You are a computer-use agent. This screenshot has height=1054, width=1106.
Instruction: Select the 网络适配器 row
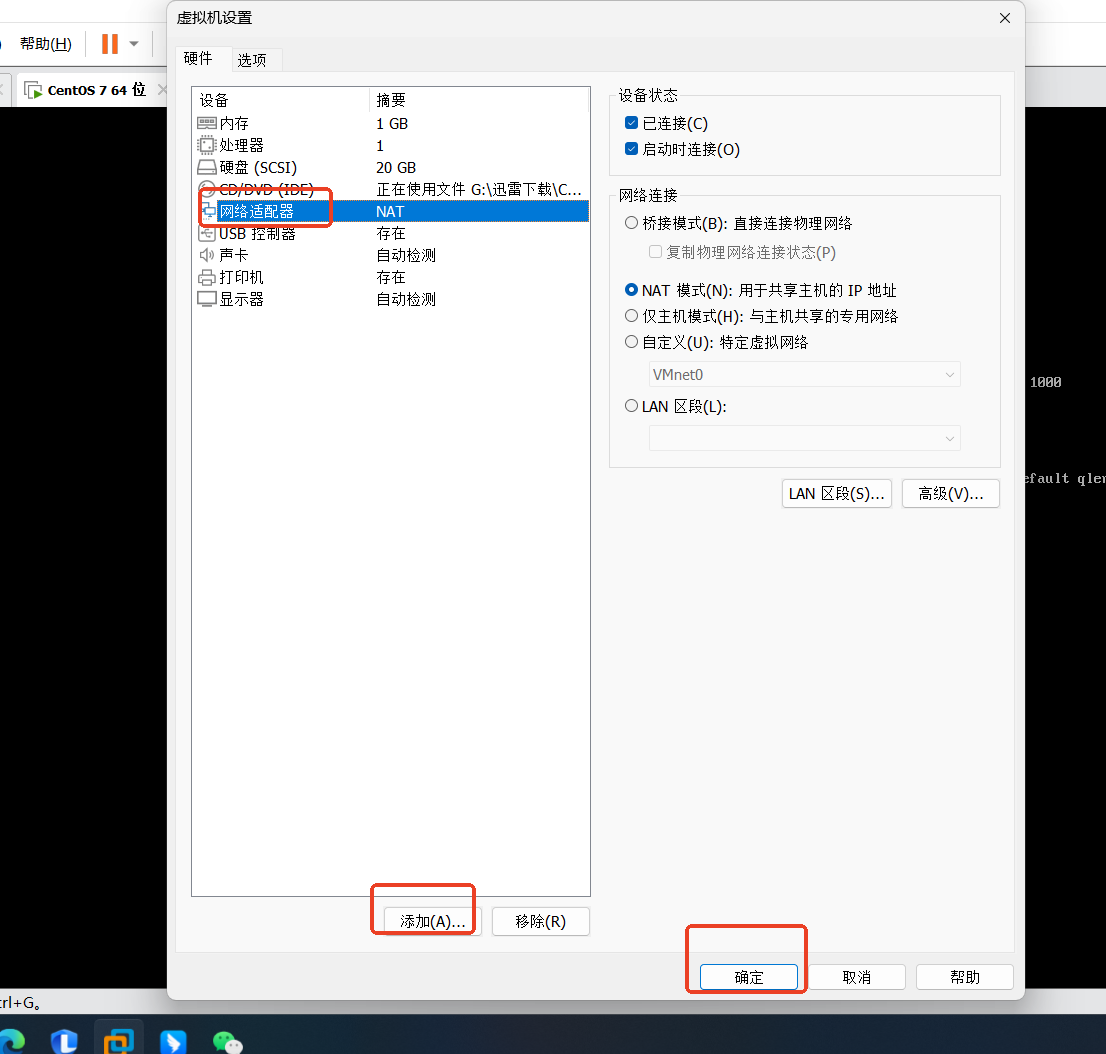[x=391, y=211]
